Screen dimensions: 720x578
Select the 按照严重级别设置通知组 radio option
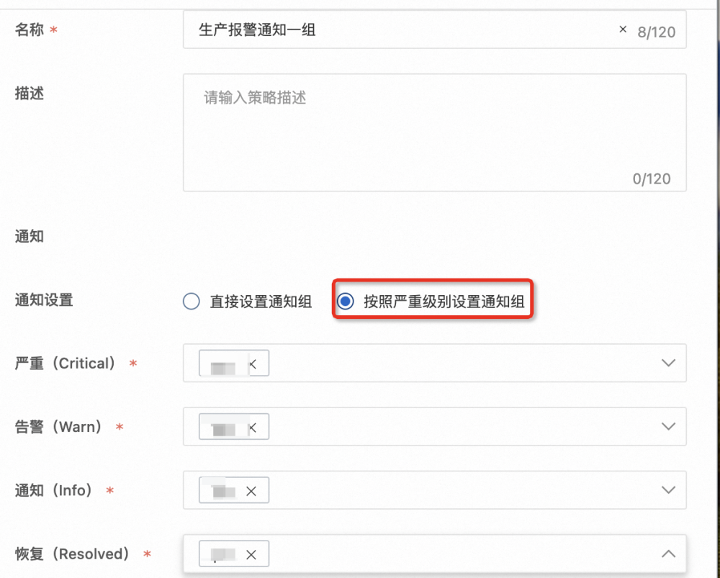[346, 301]
